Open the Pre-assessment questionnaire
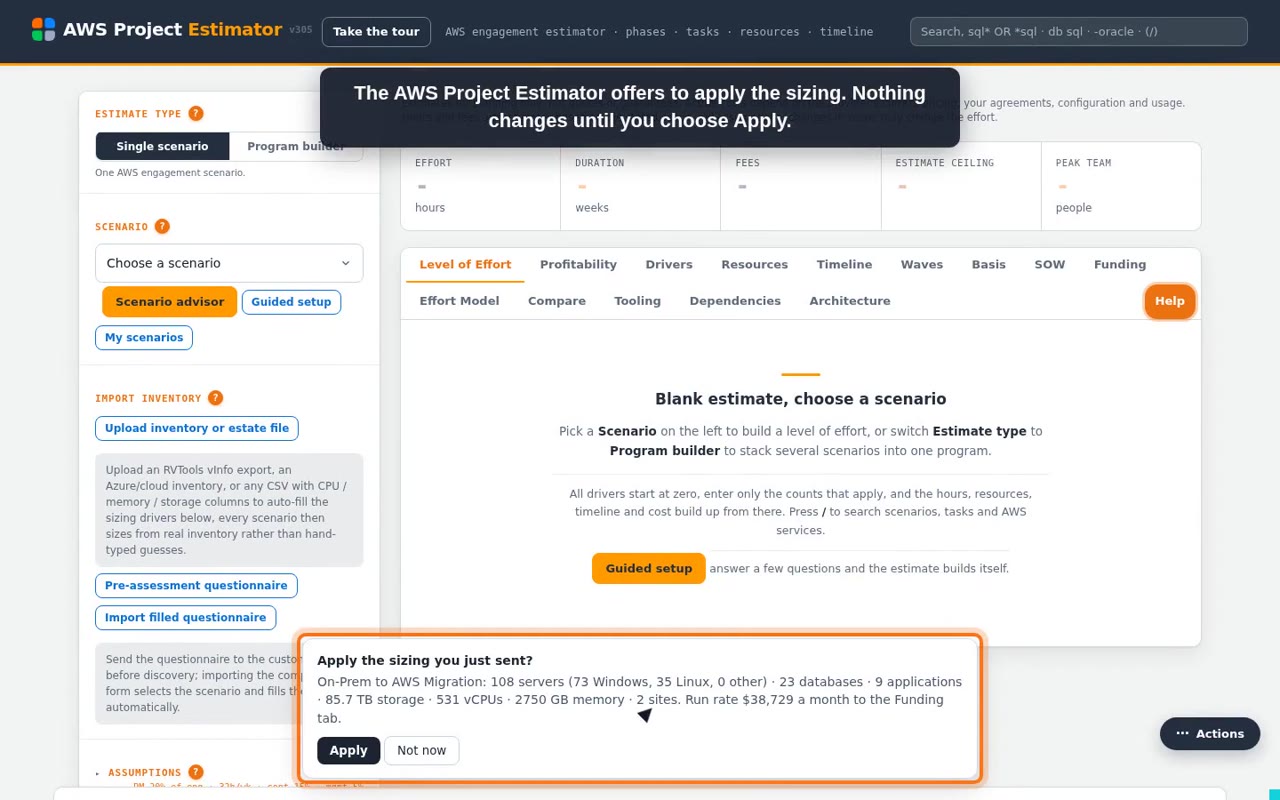Screen dimensions: 1280x800 pyautogui.click(x=196, y=586)
